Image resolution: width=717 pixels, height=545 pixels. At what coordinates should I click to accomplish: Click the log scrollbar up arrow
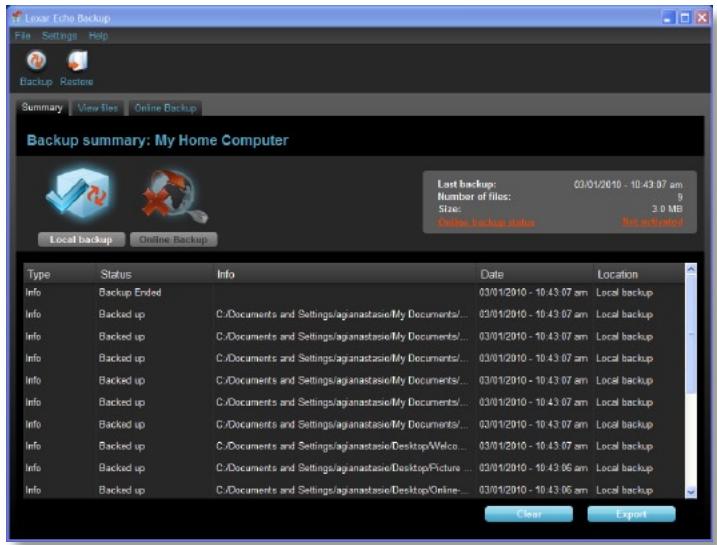[691, 269]
